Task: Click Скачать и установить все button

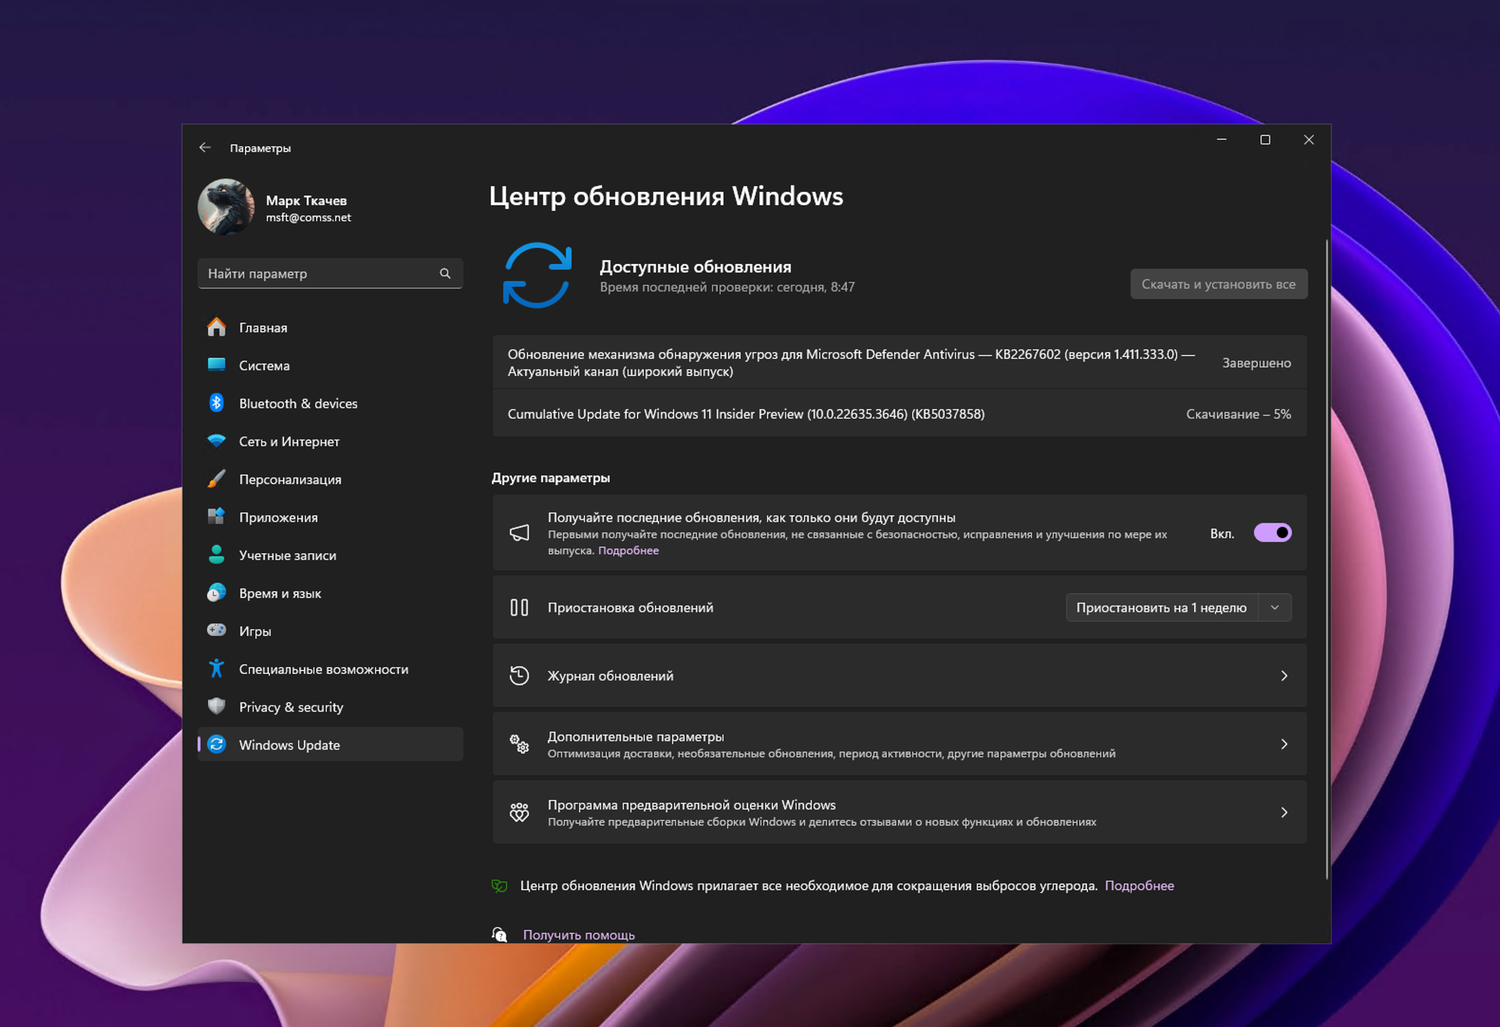Action: click(1218, 284)
